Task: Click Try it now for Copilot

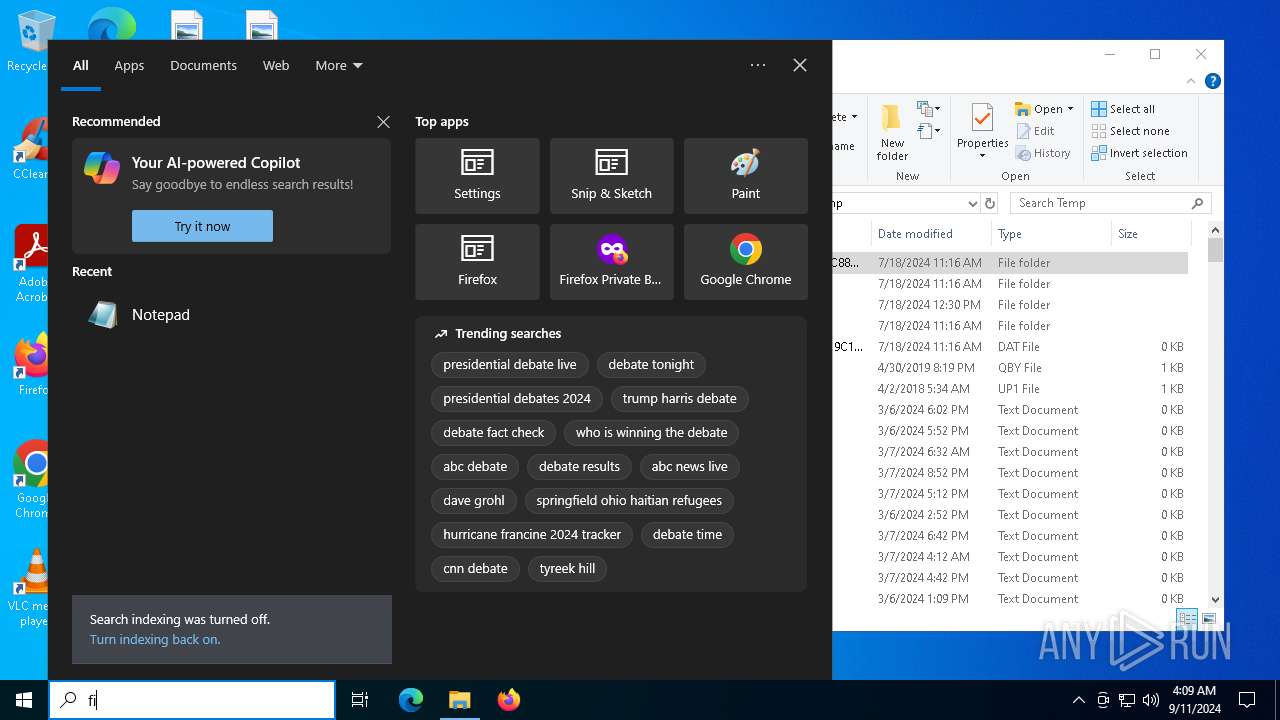Action: click(x=202, y=226)
